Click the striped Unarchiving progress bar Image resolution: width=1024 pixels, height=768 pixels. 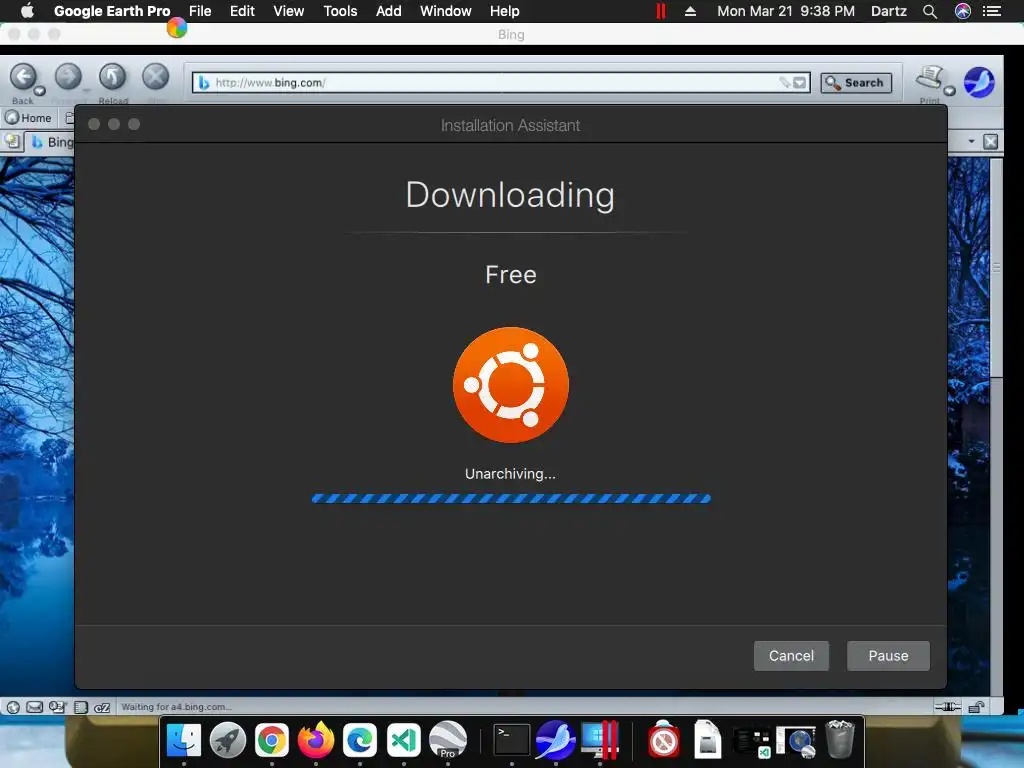[x=511, y=498]
